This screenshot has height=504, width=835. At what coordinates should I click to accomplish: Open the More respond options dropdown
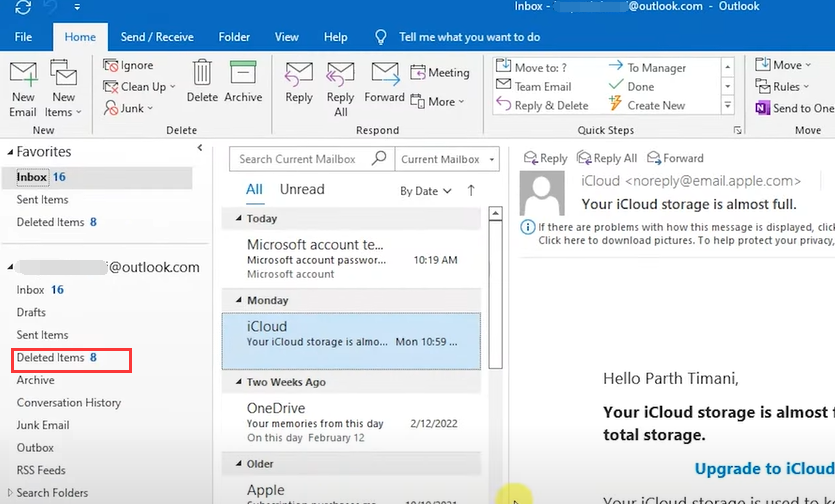coord(438,101)
